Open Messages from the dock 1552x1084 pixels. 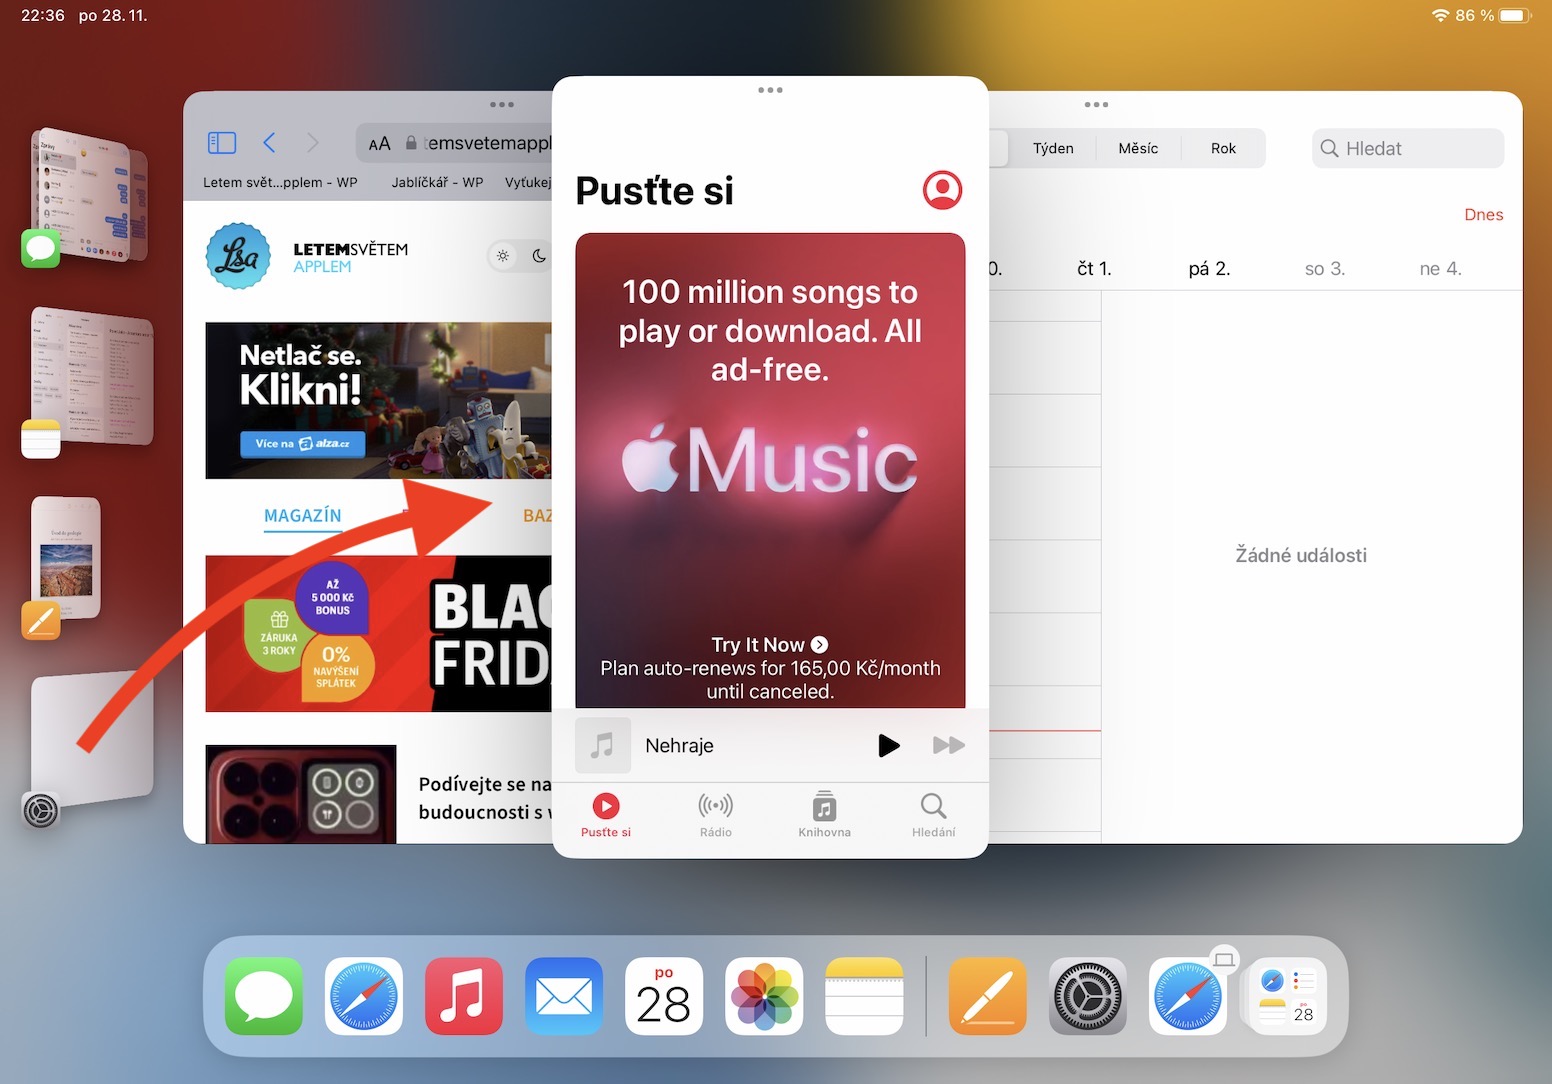pyautogui.click(x=264, y=996)
